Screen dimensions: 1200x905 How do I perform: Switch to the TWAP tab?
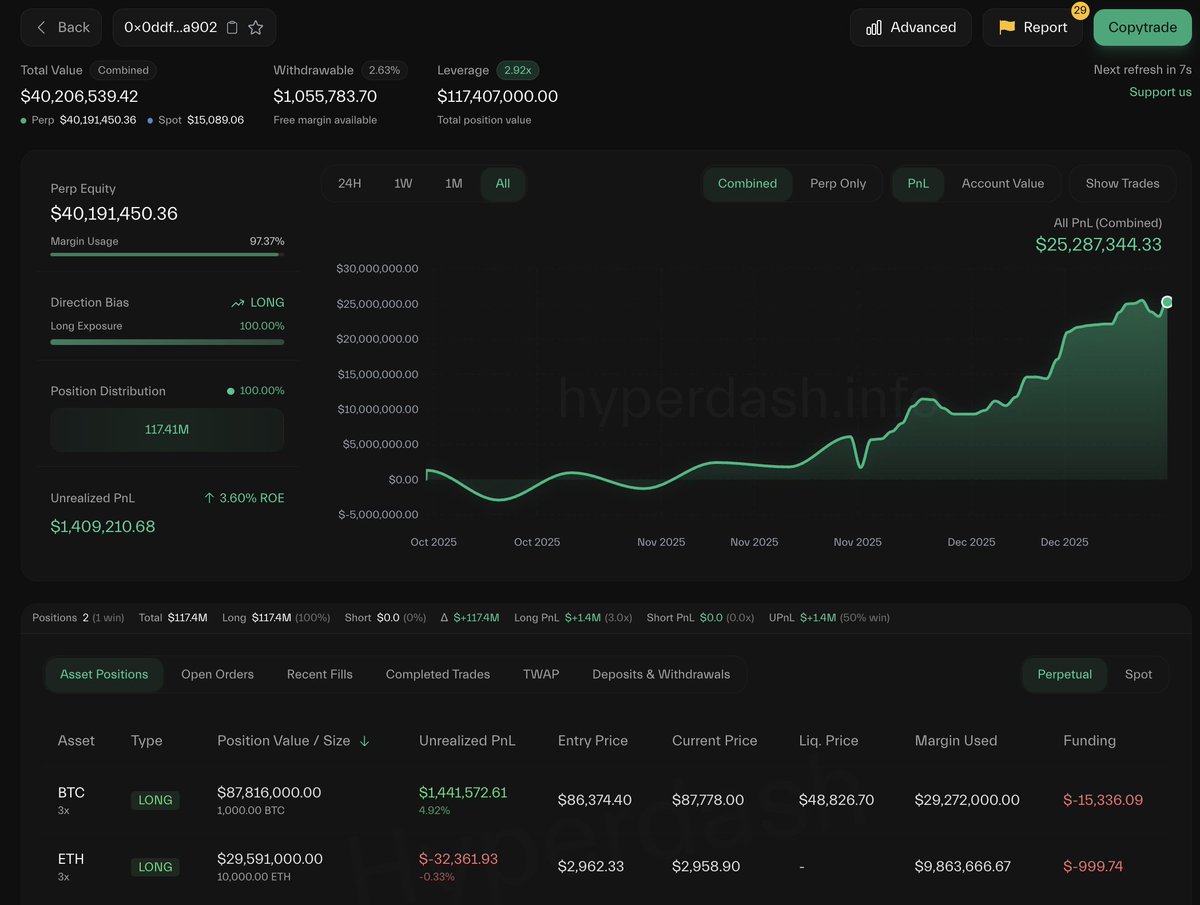point(541,674)
